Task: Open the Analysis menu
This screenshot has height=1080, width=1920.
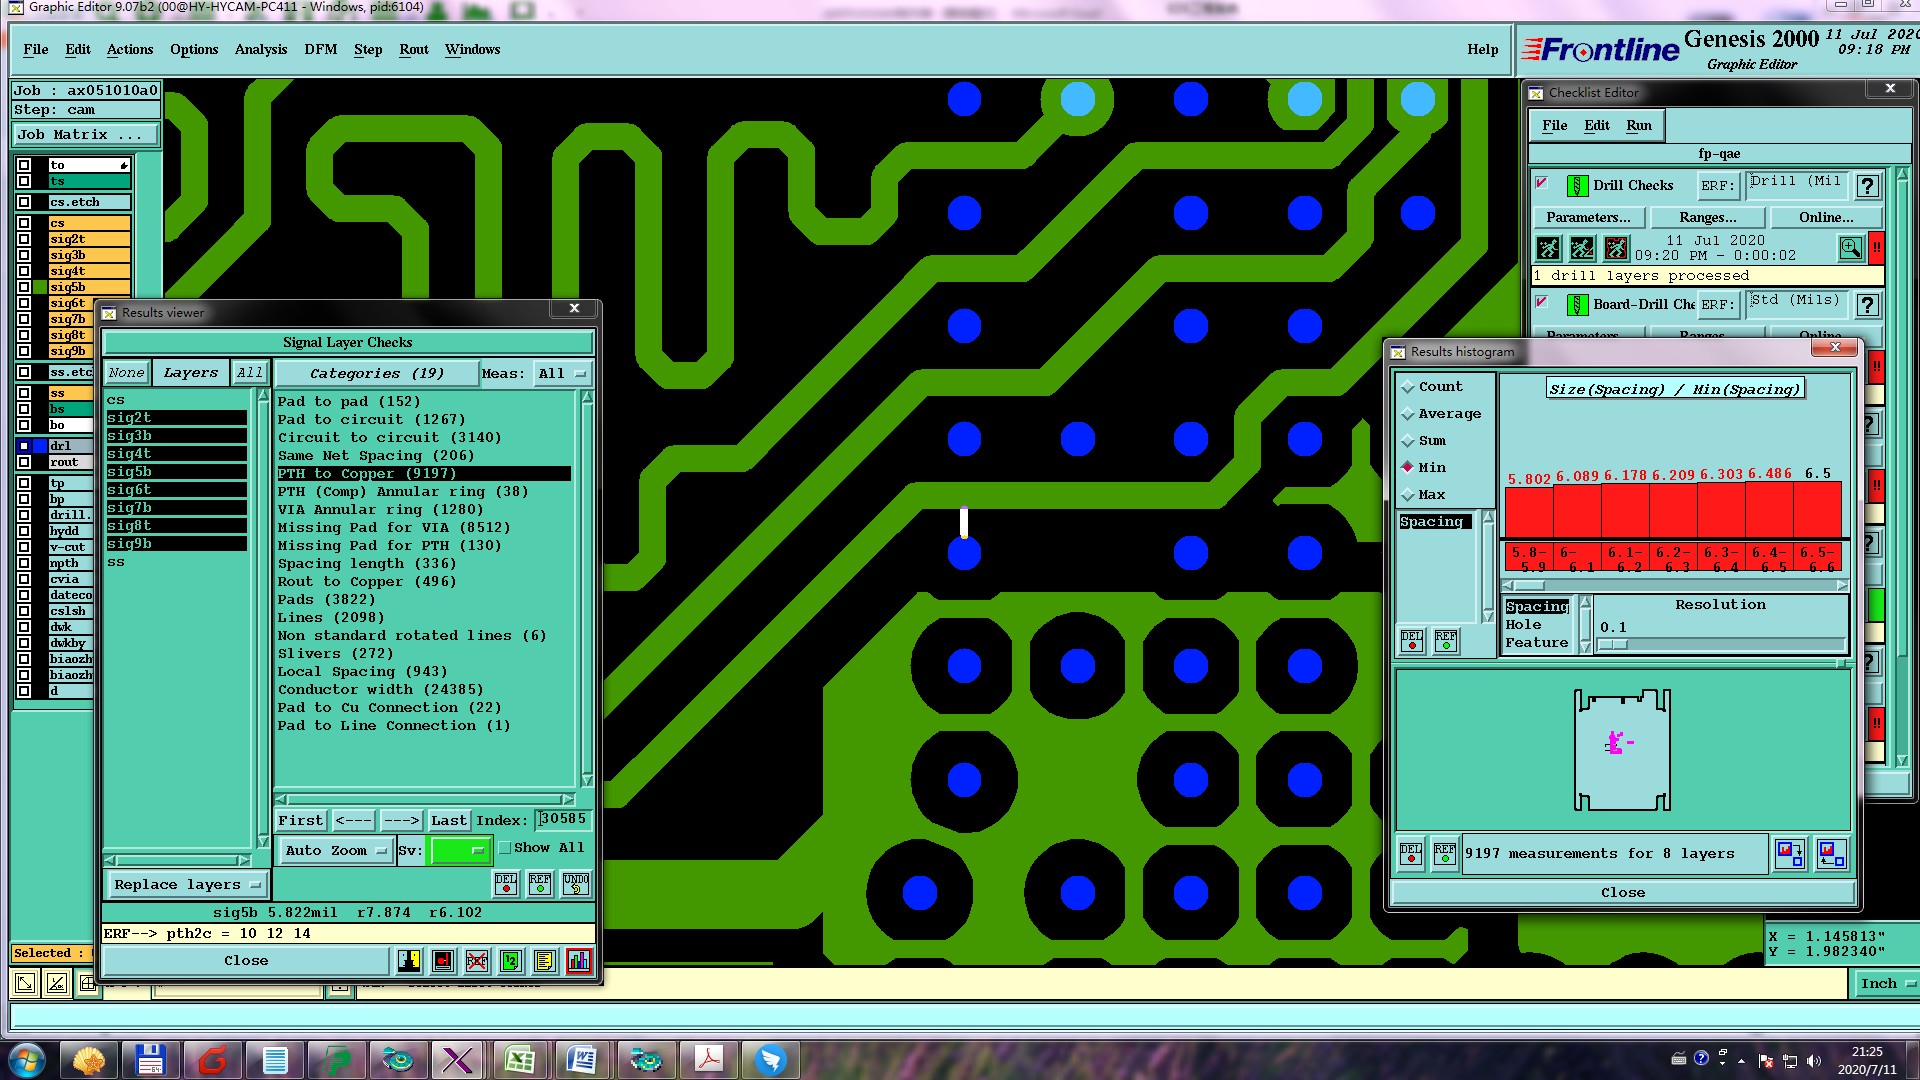Action: click(x=260, y=50)
